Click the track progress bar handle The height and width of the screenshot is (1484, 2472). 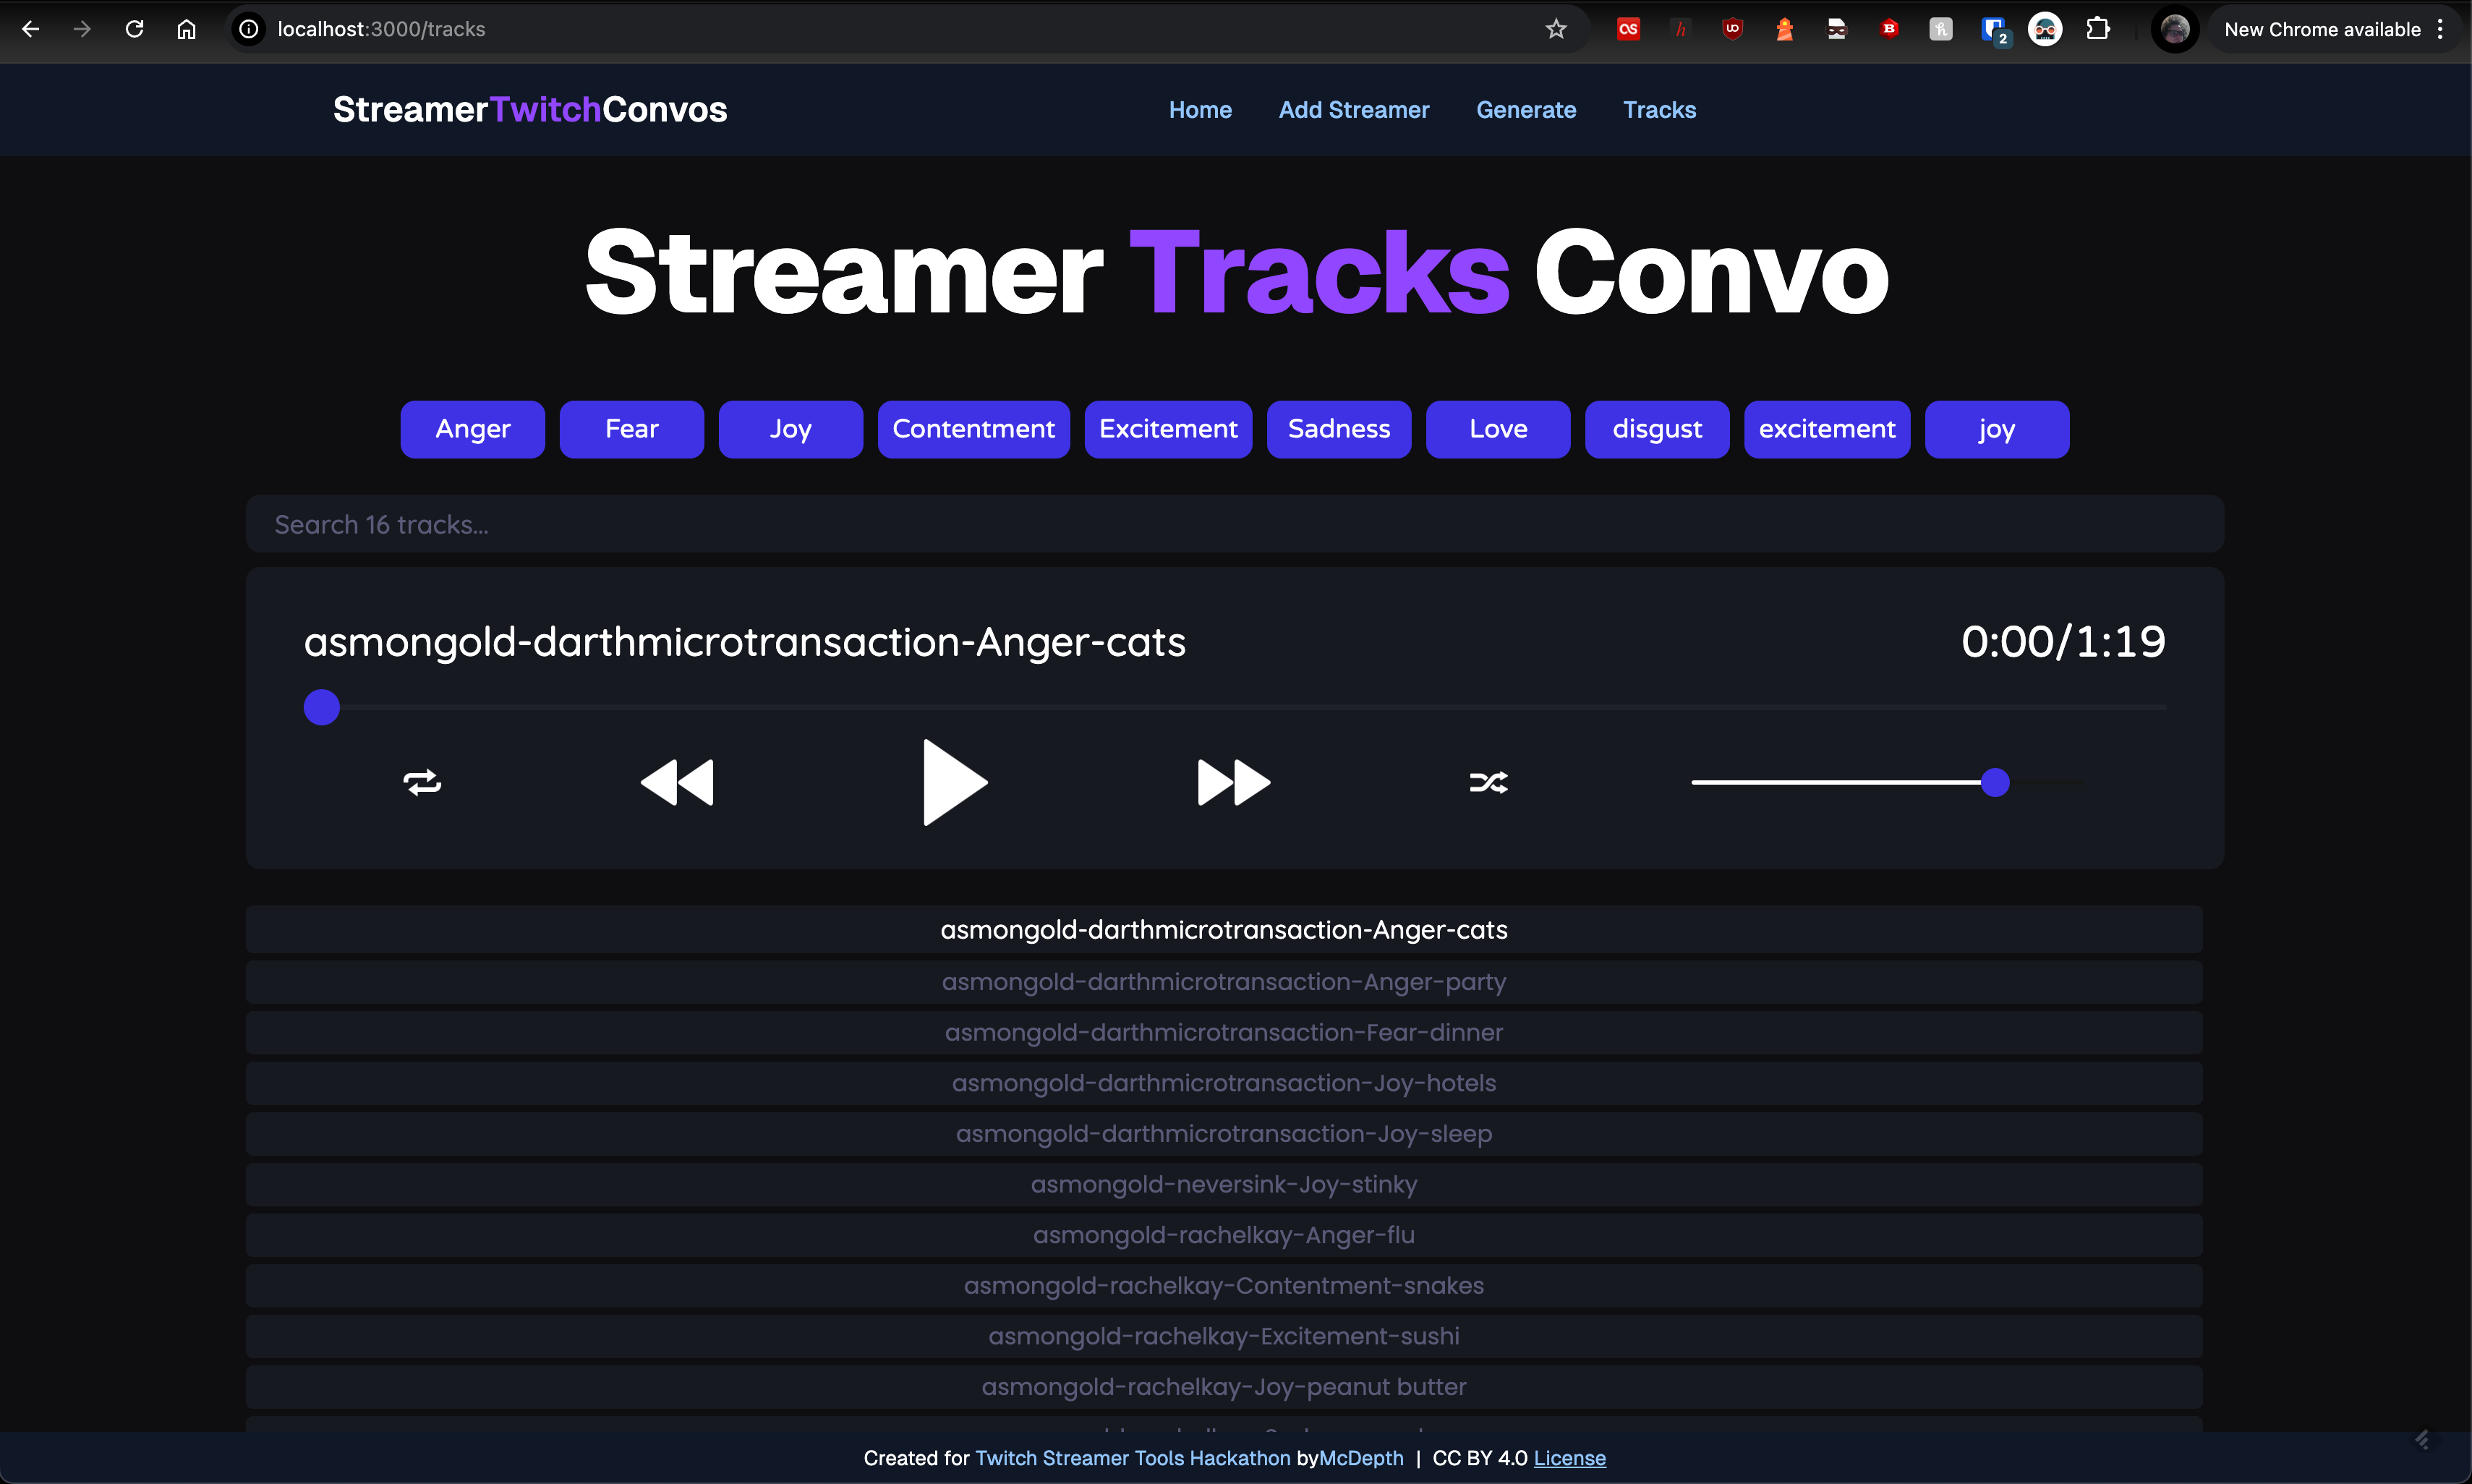(322, 707)
